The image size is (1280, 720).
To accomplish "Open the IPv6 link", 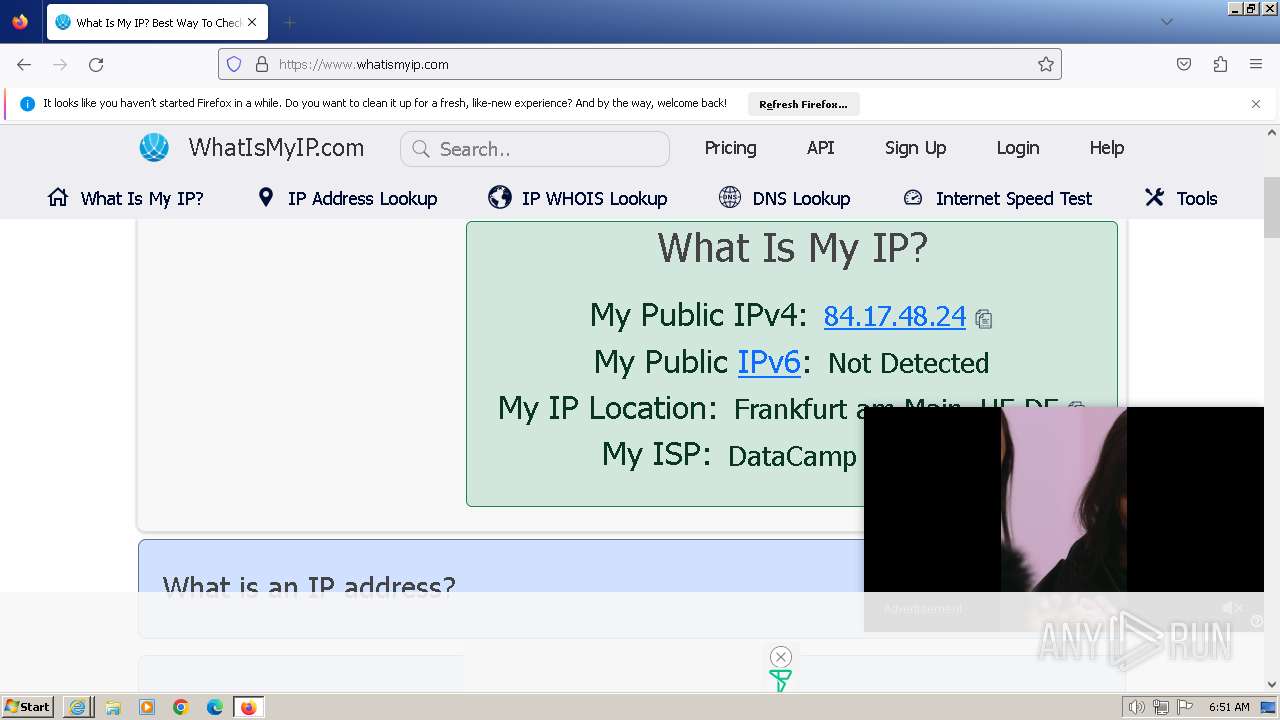I will [x=769, y=362].
